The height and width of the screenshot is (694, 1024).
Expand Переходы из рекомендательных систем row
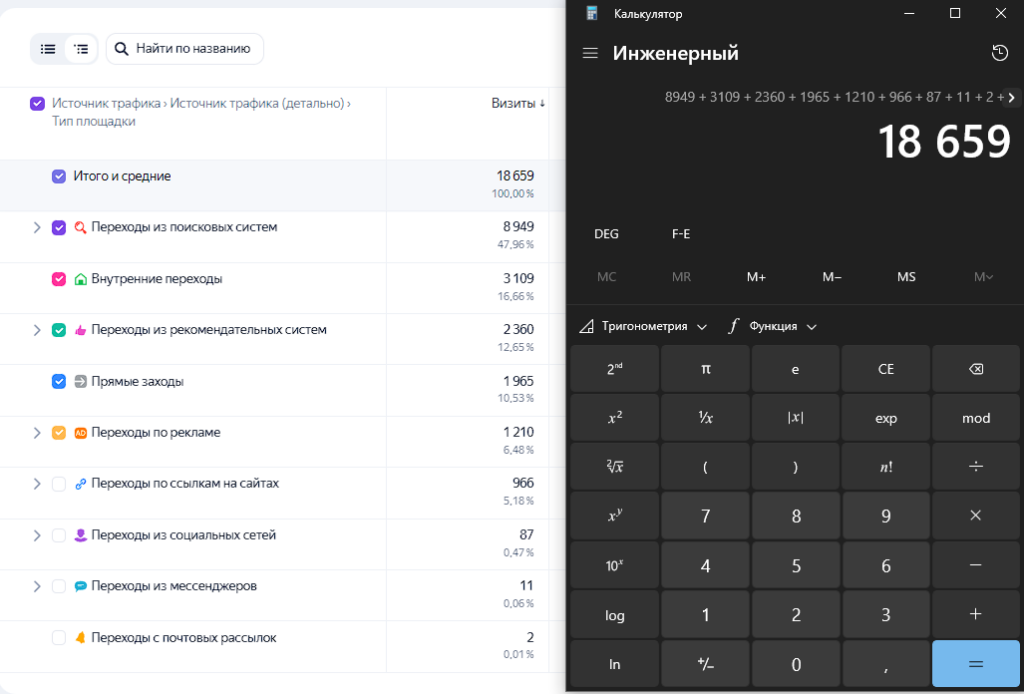point(37,330)
